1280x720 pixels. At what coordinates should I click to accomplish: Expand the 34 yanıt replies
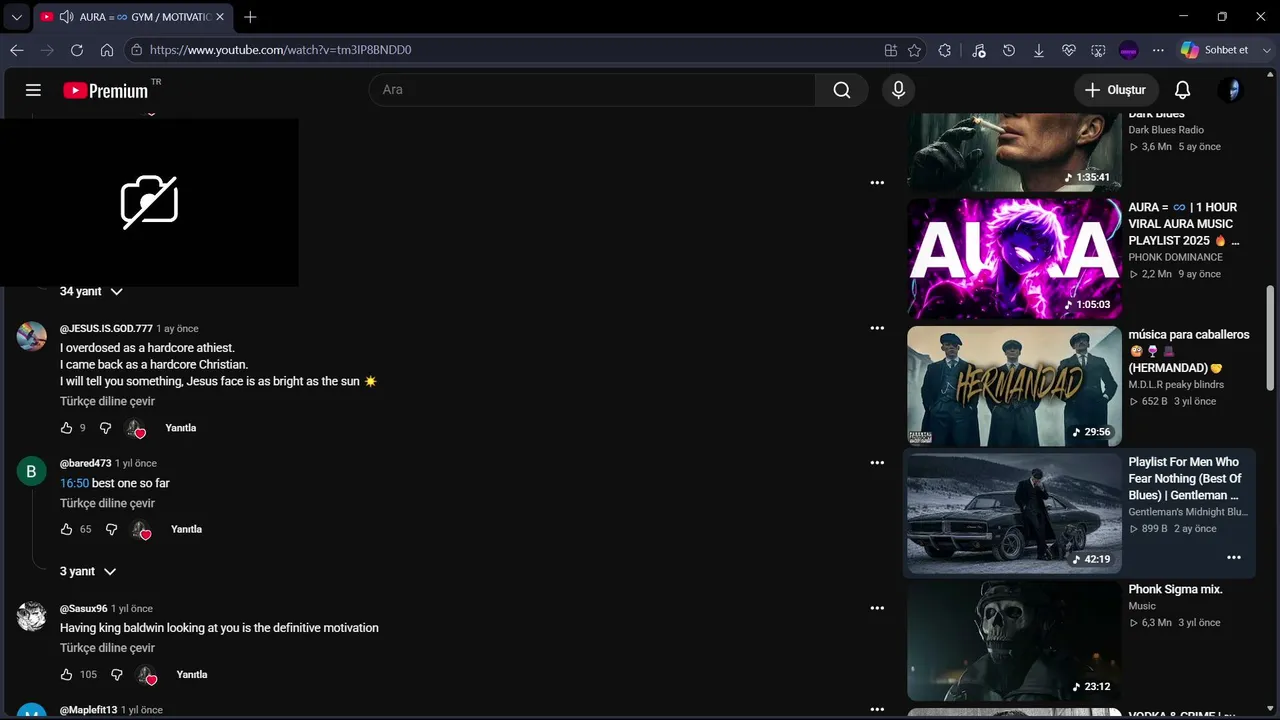(x=91, y=291)
